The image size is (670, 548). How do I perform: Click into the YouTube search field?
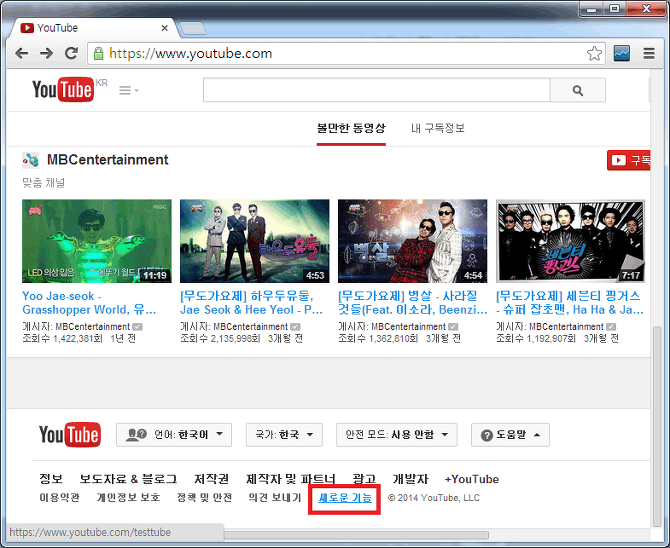pos(376,90)
